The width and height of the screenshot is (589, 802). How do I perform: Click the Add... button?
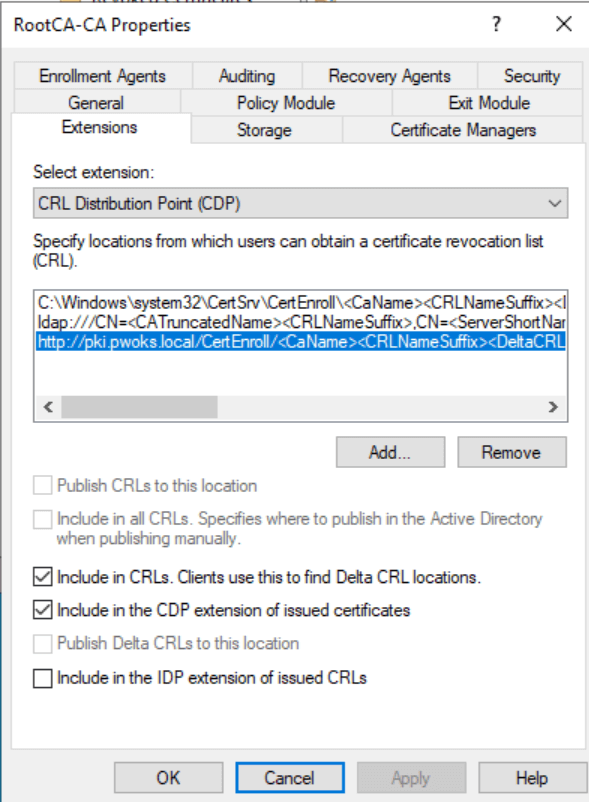tap(390, 452)
